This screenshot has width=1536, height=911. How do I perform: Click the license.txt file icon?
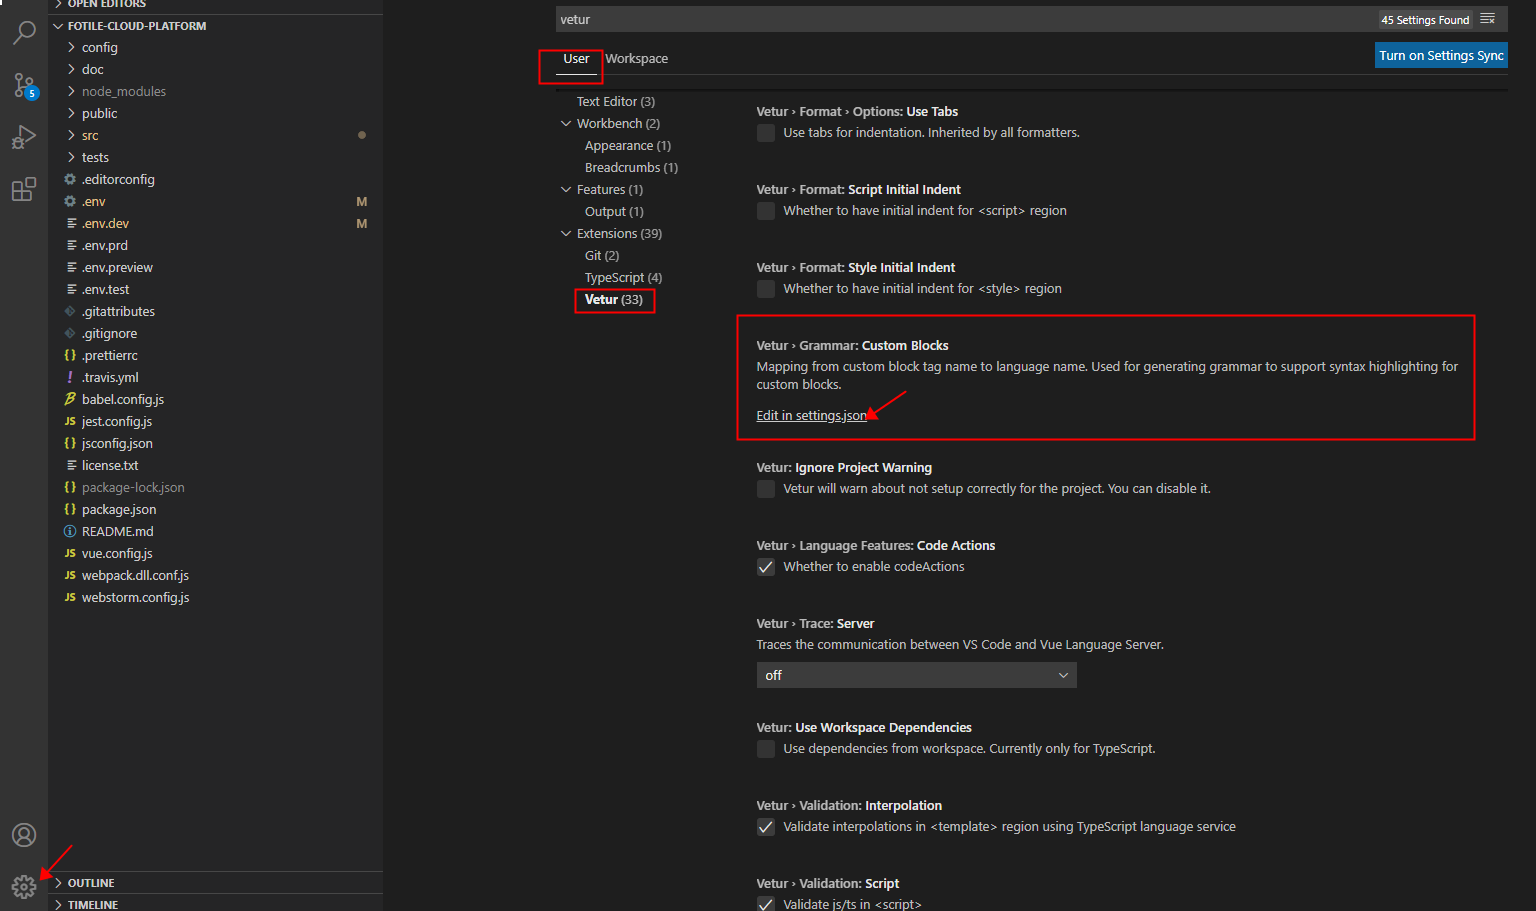tap(70, 465)
